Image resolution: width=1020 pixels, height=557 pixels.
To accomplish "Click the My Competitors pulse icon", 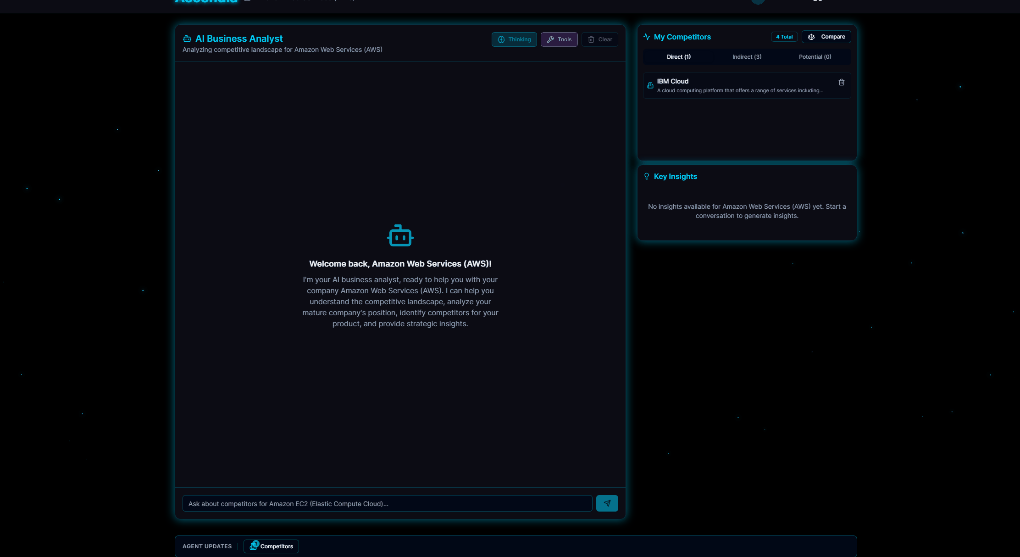I will [x=647, y=37].
